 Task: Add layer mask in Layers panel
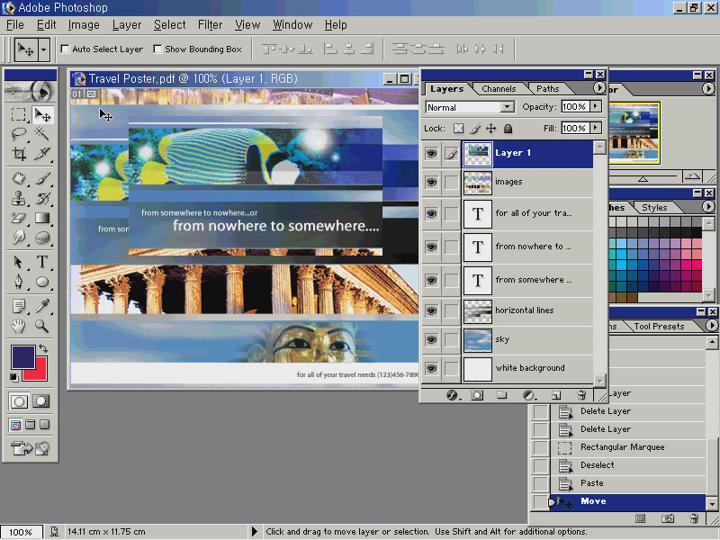(477, 395)
